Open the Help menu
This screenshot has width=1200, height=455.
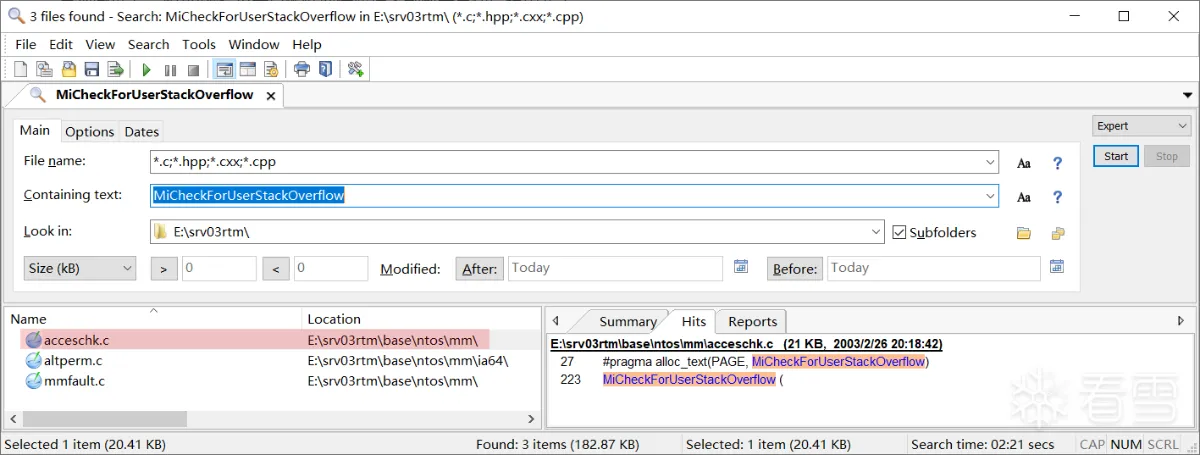[307, 44]
